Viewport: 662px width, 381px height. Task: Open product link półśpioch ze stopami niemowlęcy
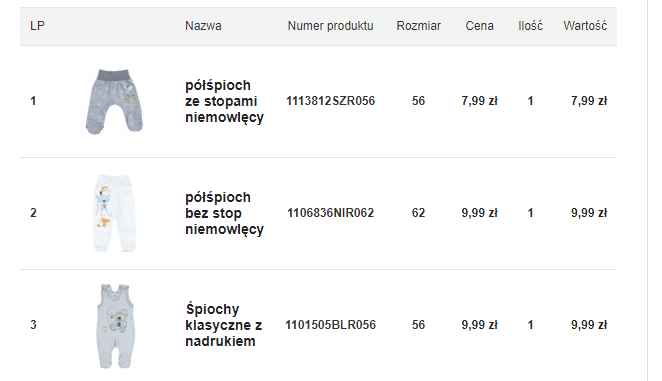coord(224,101)
